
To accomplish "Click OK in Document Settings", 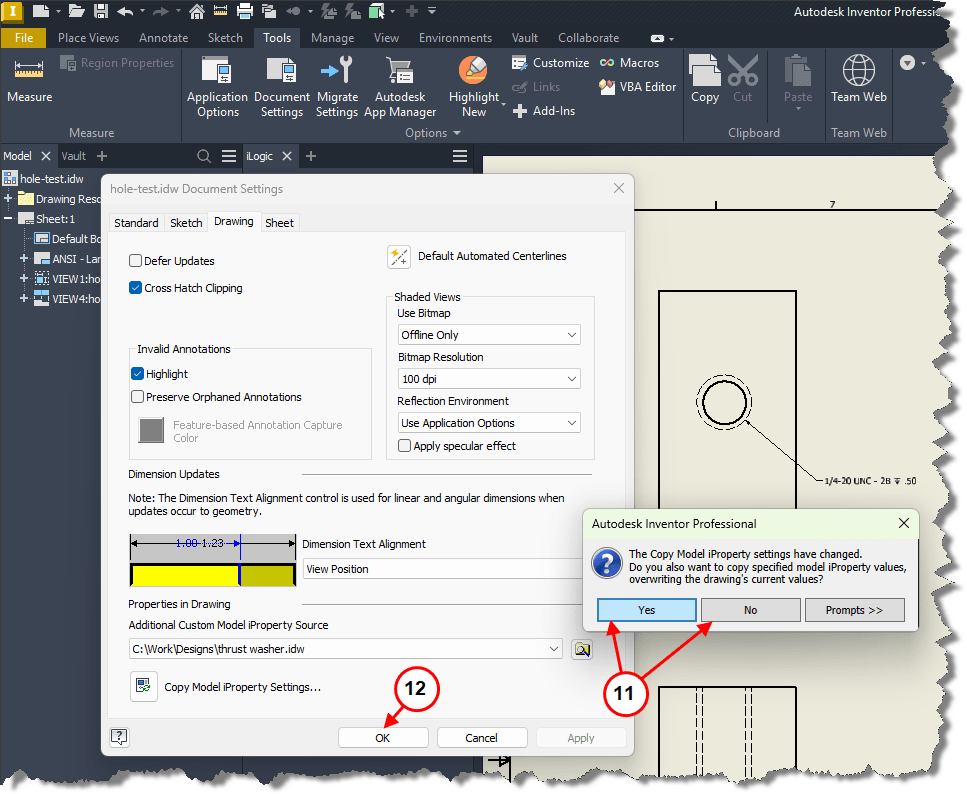I will point(383,737).
